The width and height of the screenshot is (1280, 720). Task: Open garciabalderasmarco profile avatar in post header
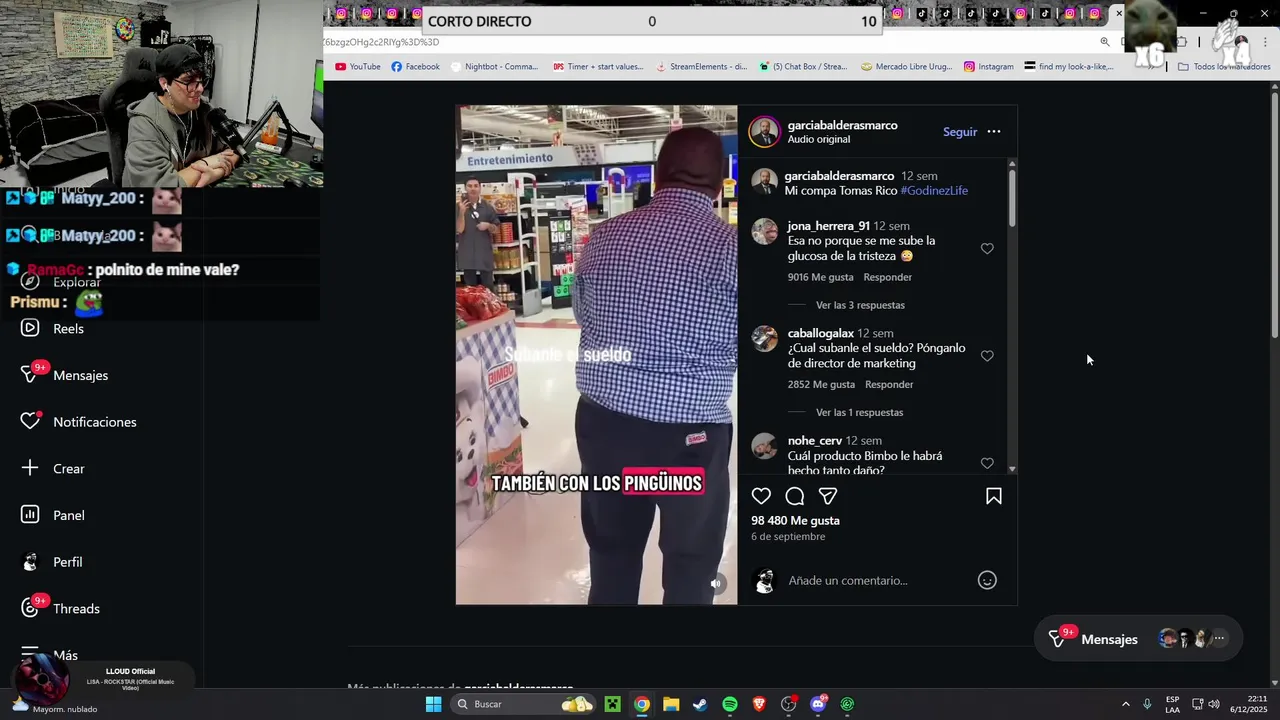point(765,132)
